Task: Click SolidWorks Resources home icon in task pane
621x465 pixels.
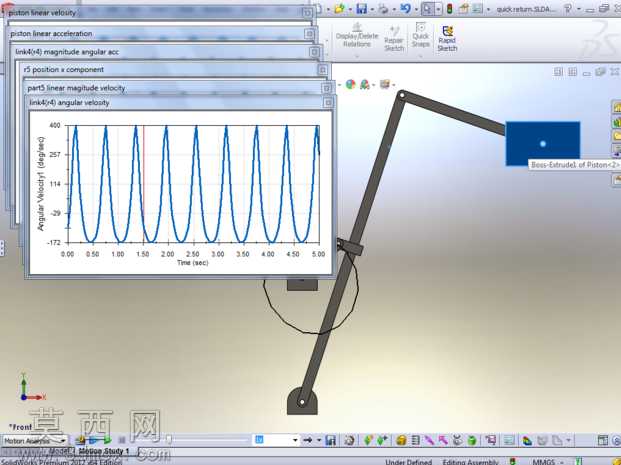Action: coord(617,107)
